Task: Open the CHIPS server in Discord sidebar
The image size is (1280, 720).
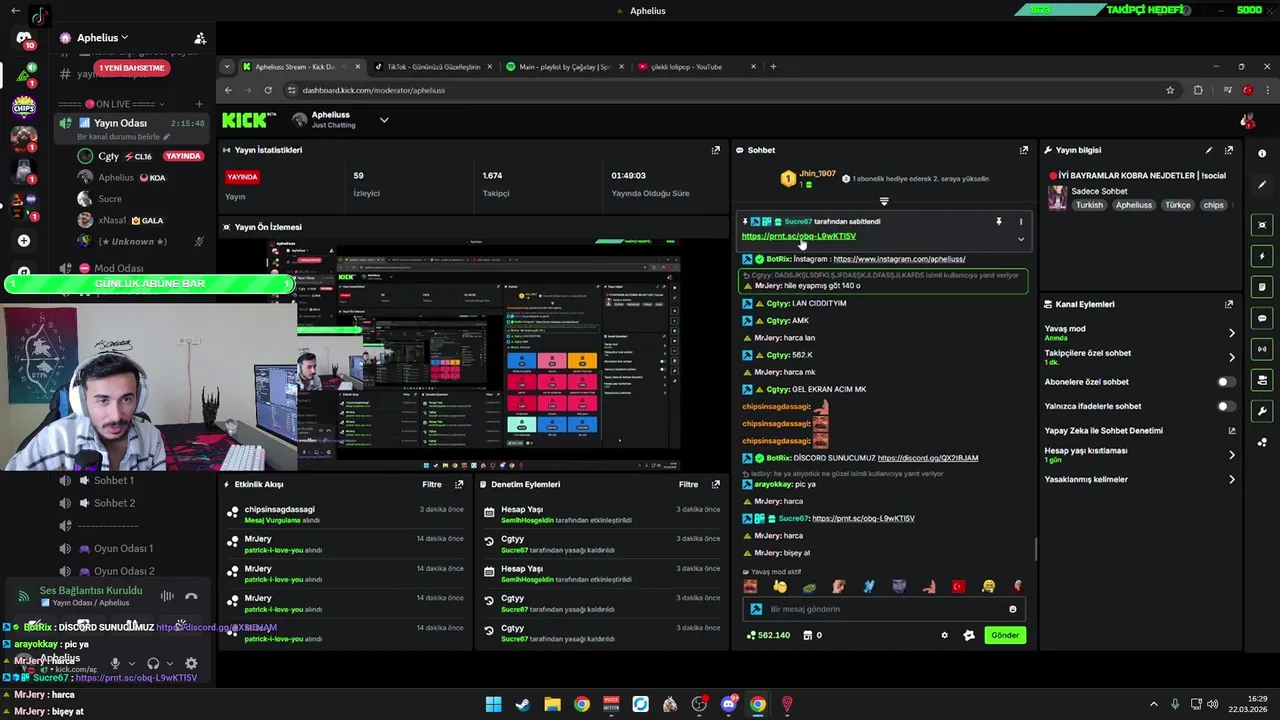Action: pos(24,107)
